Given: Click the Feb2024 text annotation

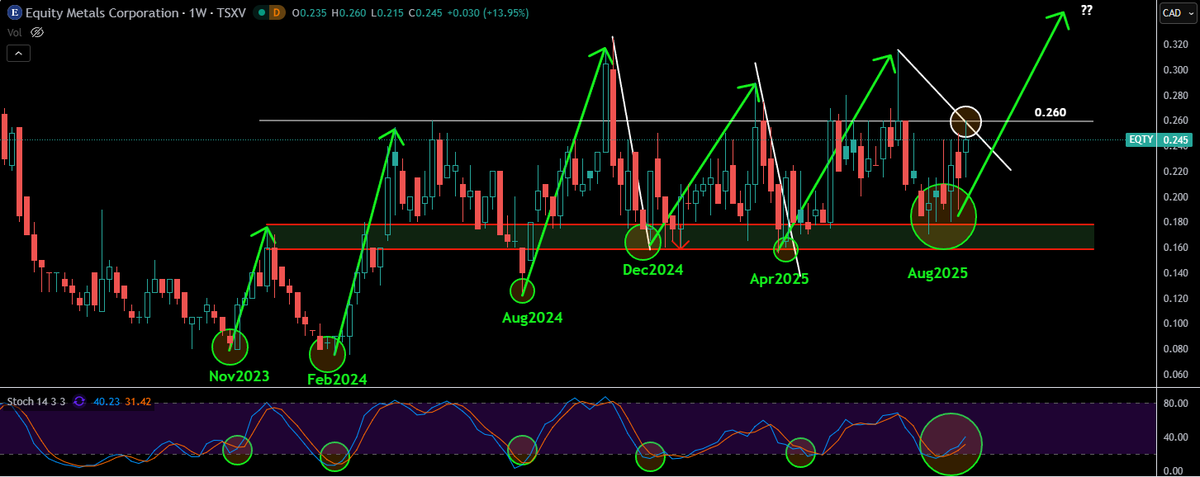Looking at the screenshot, I should (x=339, y=380).
